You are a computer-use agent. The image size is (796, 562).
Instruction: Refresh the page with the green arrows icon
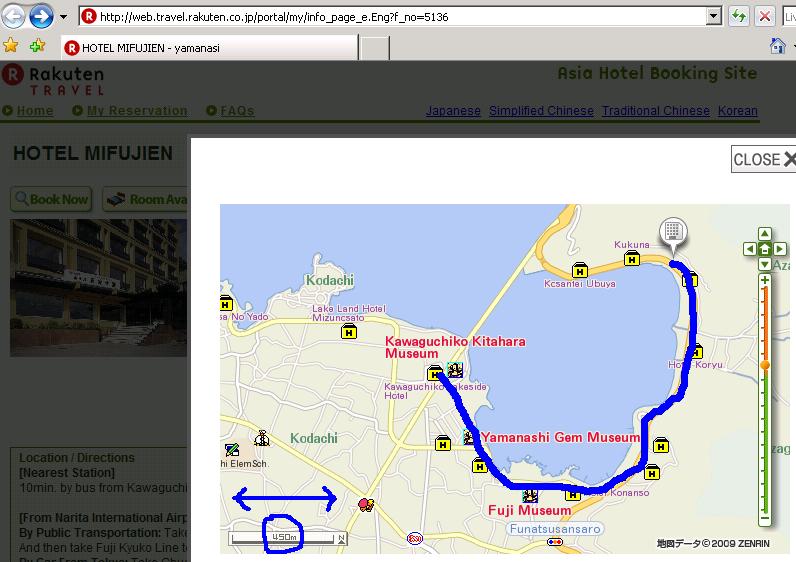click(x=739, y=17)
